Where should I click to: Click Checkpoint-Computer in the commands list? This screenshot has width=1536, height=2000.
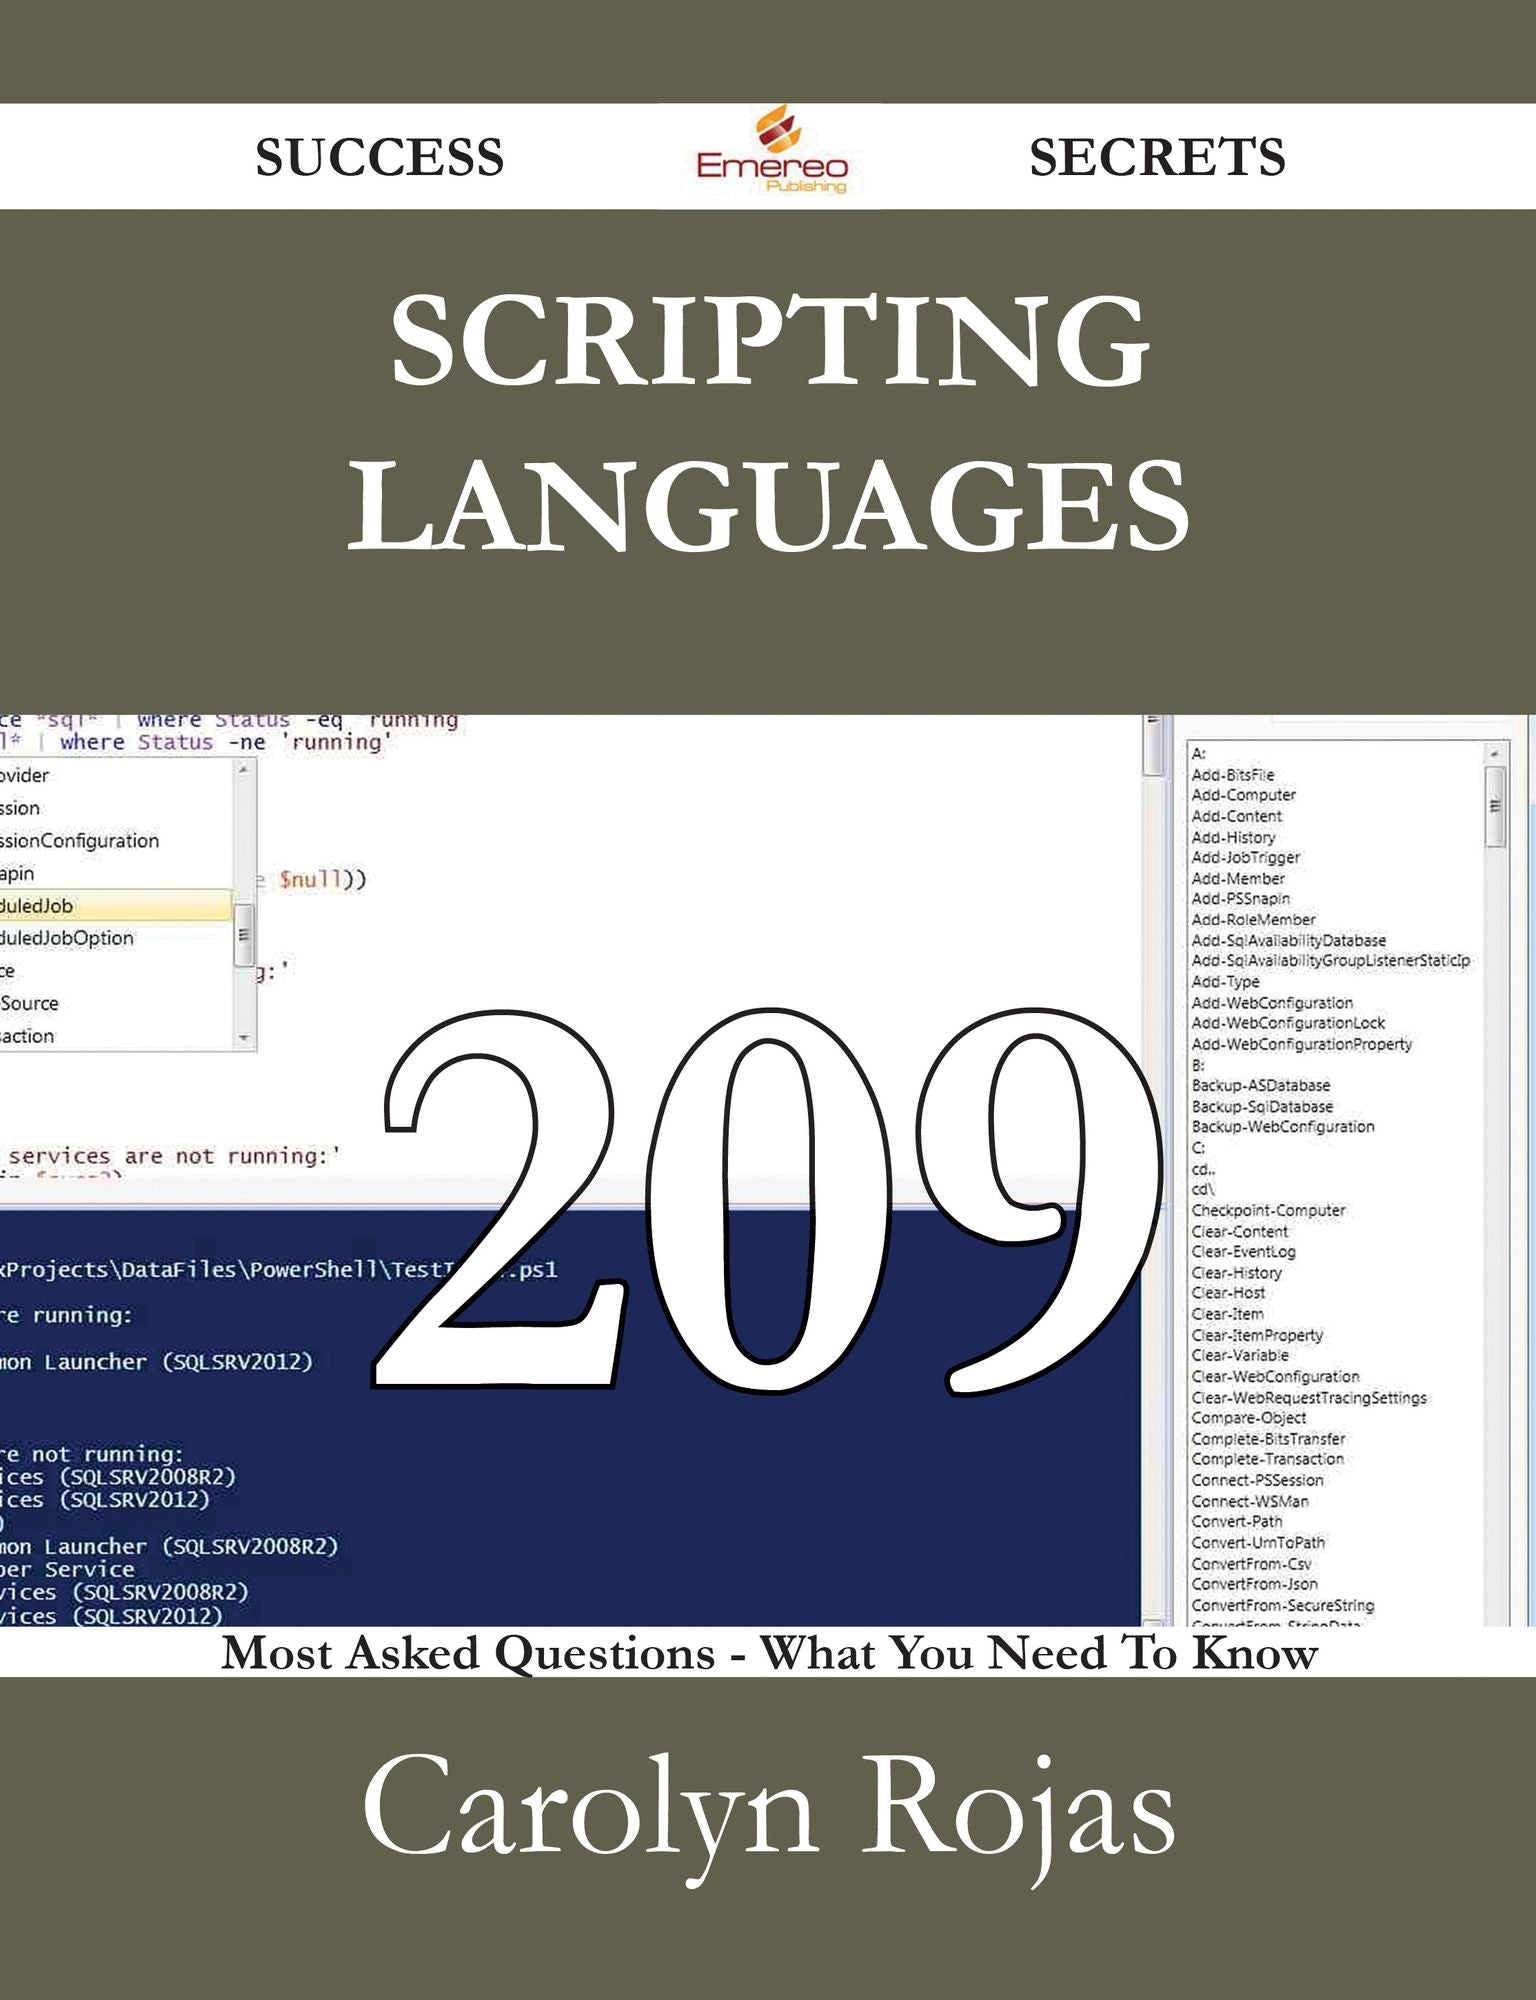click(1268, 1210)
